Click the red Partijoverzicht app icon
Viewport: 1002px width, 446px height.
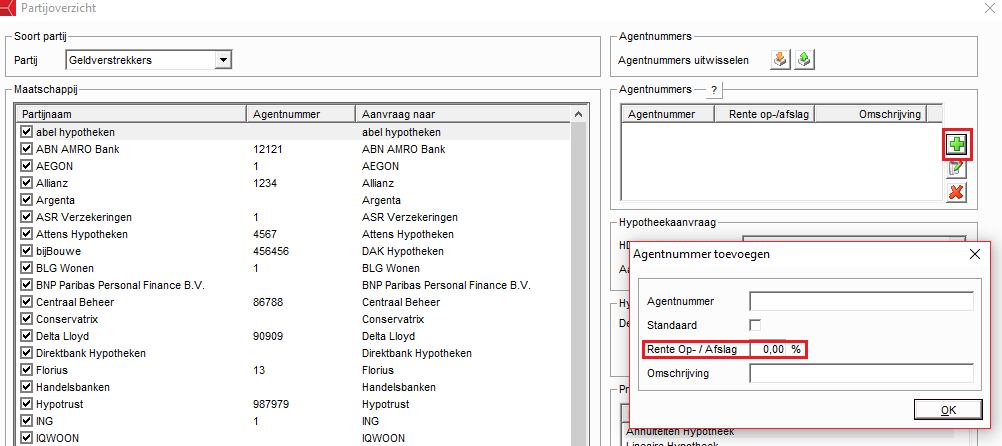point(8,8)
